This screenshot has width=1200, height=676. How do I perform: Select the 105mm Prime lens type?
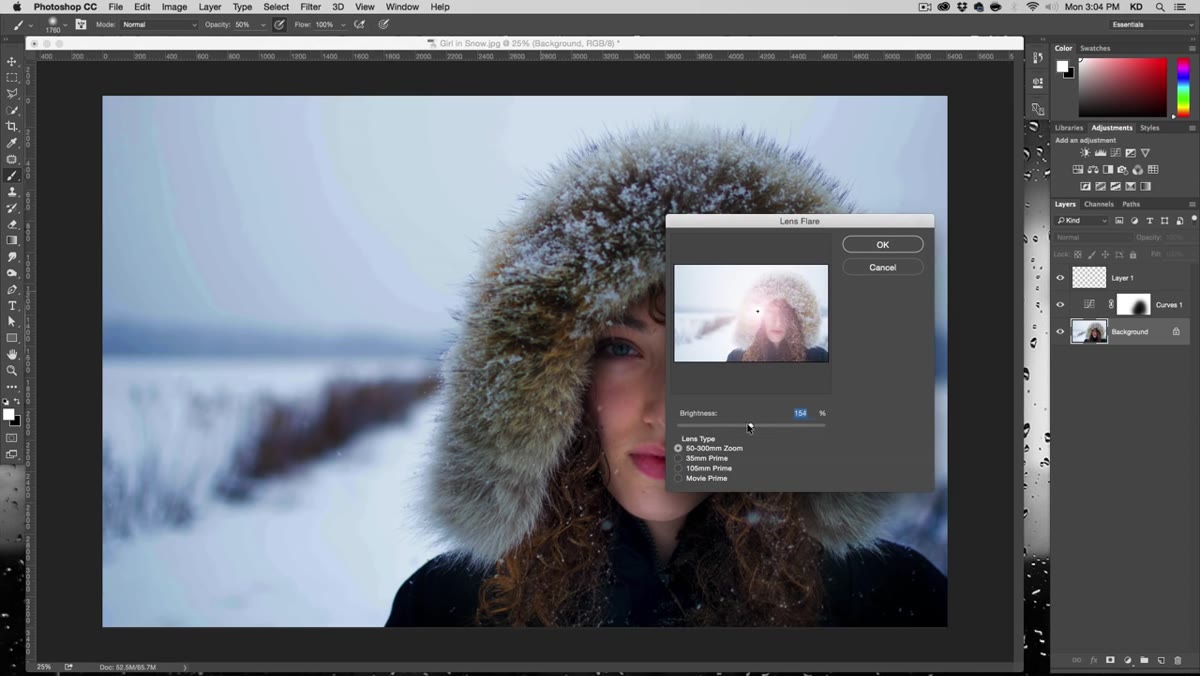703,468
